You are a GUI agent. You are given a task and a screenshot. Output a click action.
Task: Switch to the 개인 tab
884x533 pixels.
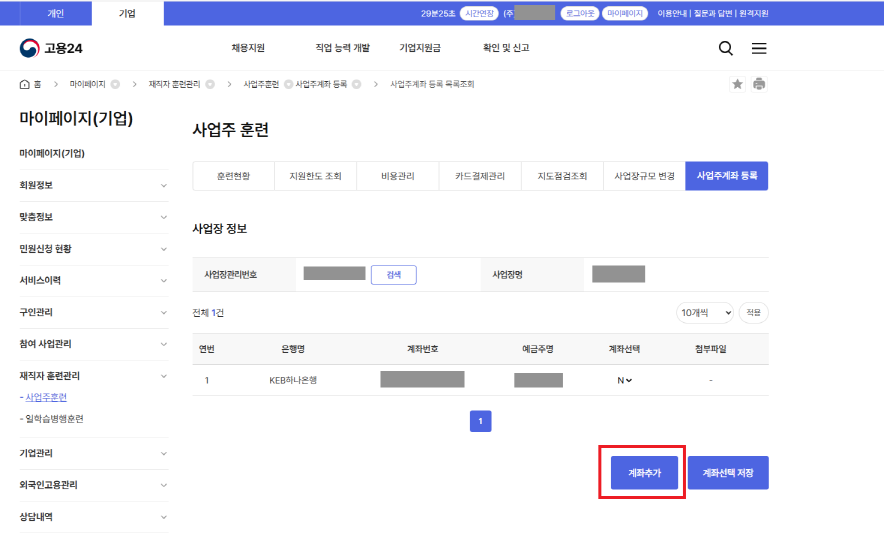pos(58,13)
